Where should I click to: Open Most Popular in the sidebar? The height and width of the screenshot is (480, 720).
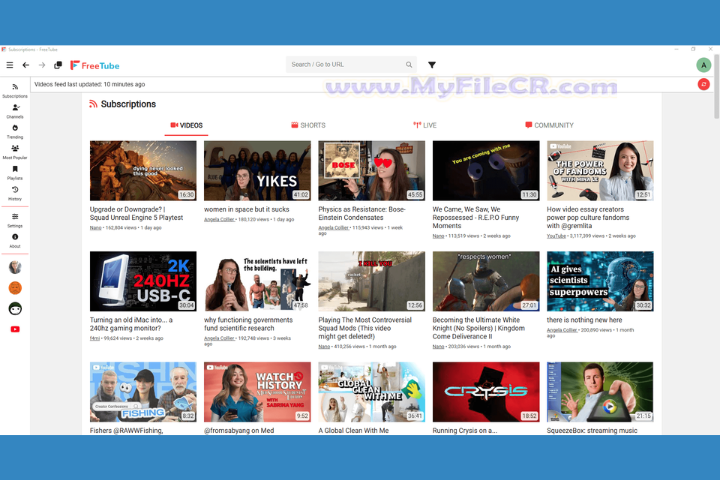(x=15, y=152)
